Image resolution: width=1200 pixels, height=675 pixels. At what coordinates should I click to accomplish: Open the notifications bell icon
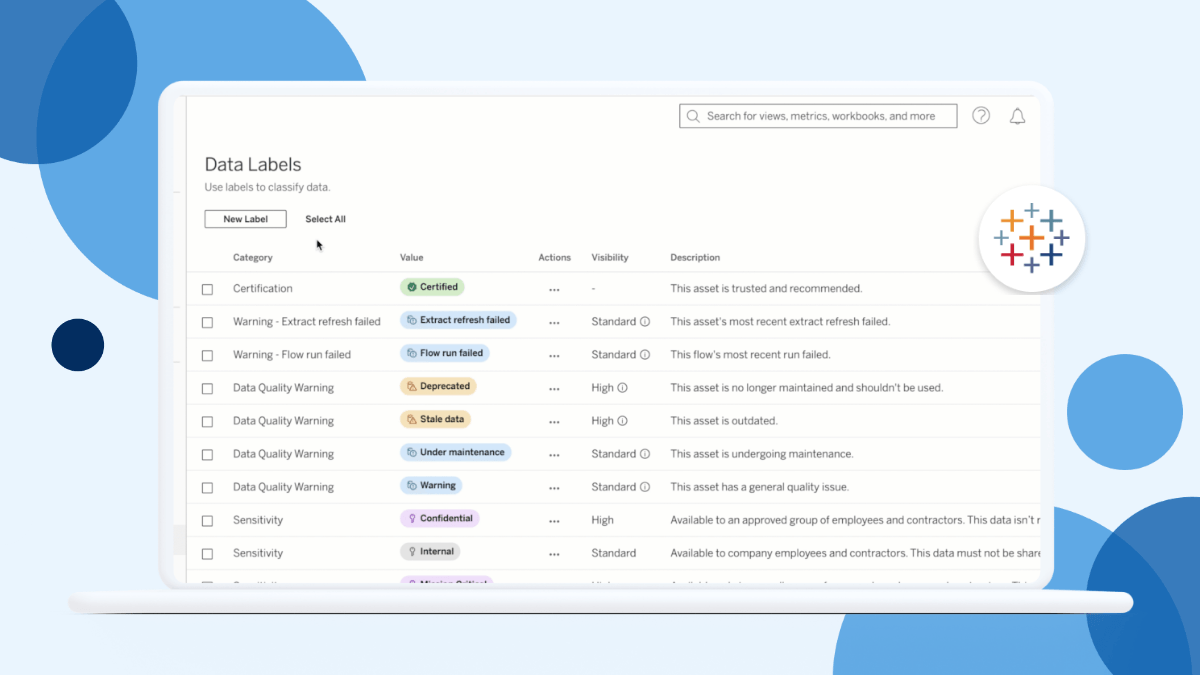pos(1017,116)
